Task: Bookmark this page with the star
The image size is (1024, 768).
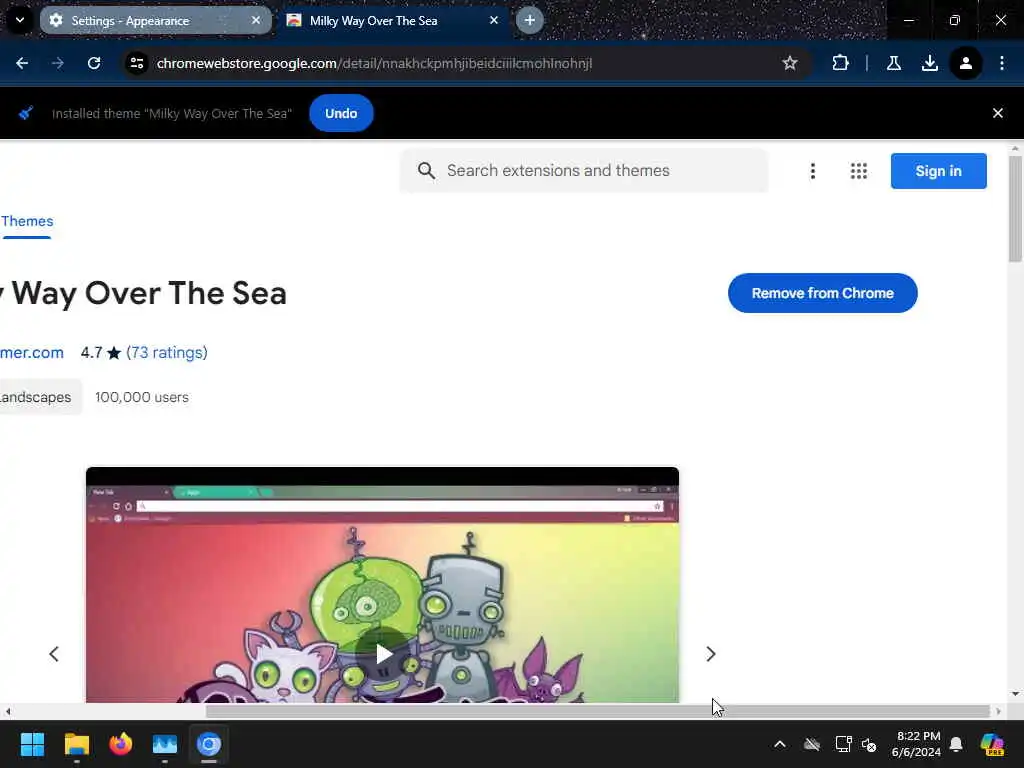Action: click(x=790, y=63)
